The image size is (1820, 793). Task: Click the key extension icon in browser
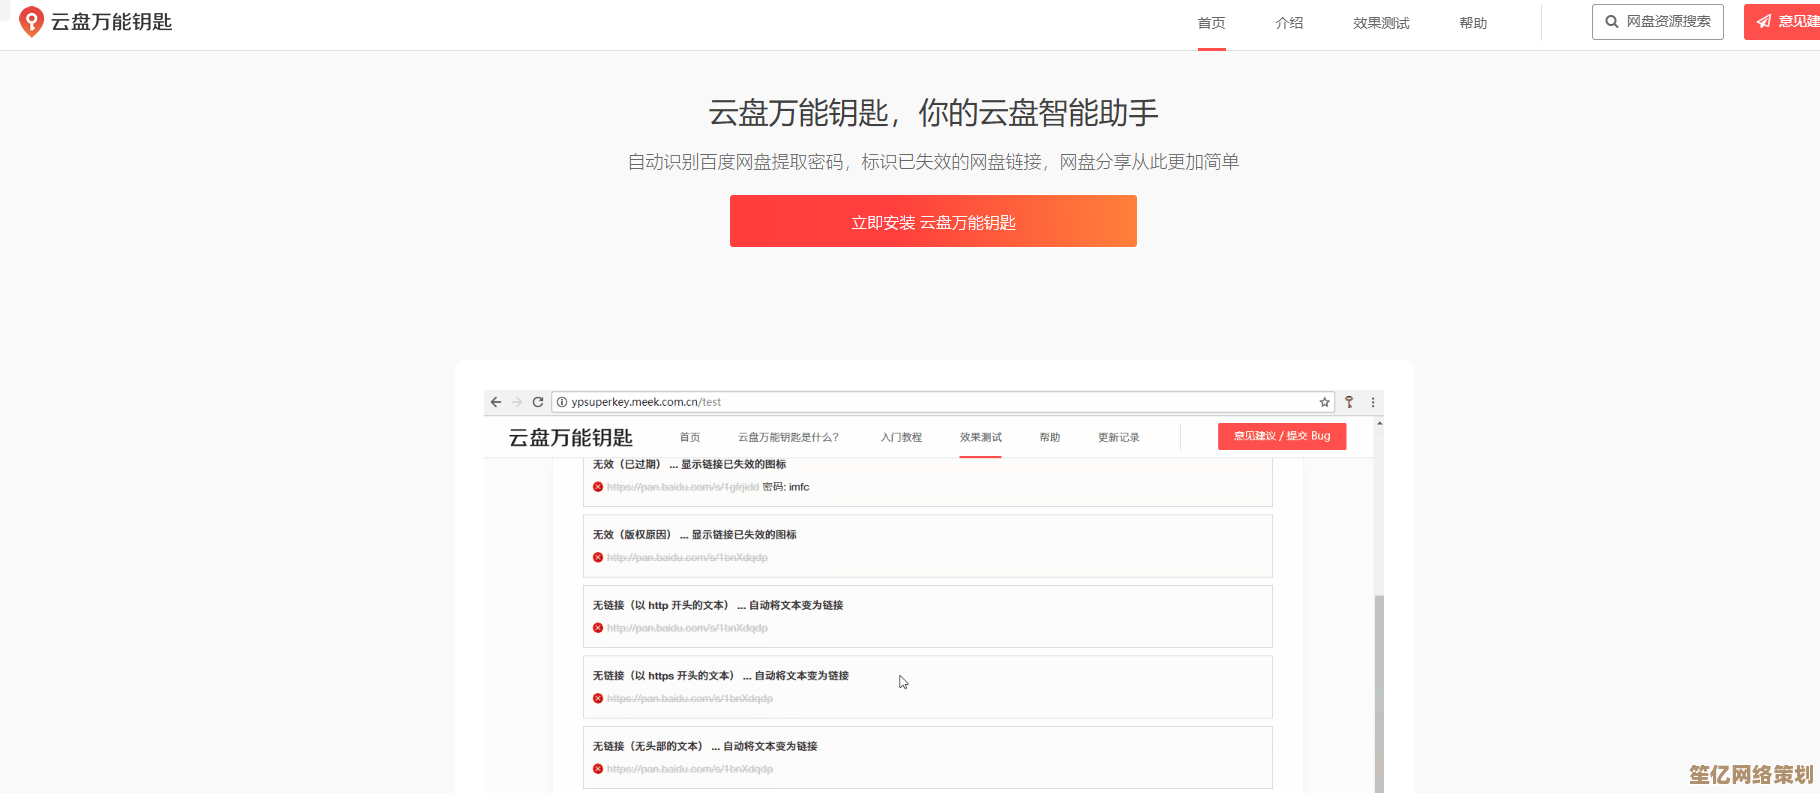(1349, 402)
